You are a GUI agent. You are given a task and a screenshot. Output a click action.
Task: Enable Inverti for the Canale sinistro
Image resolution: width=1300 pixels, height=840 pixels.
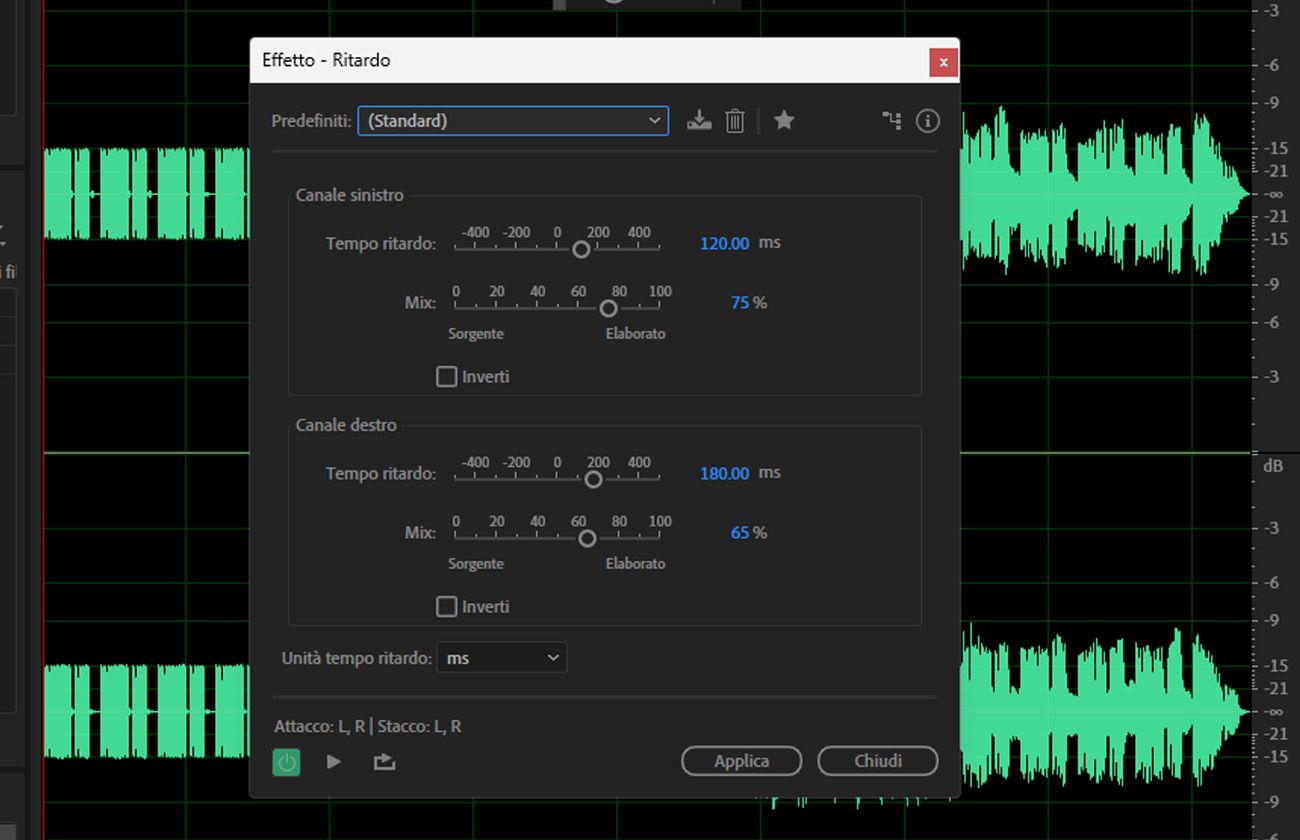pos(446,376)
